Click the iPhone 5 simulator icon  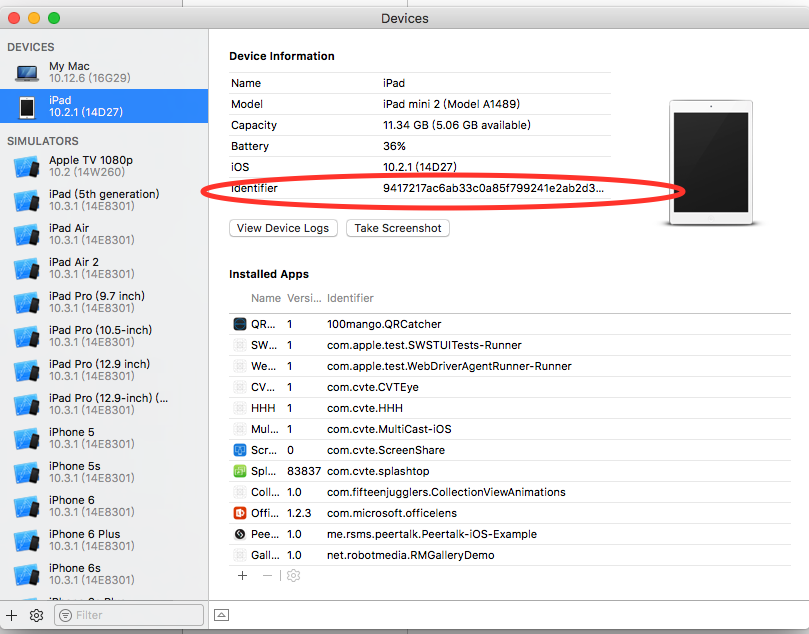point(27,439)
